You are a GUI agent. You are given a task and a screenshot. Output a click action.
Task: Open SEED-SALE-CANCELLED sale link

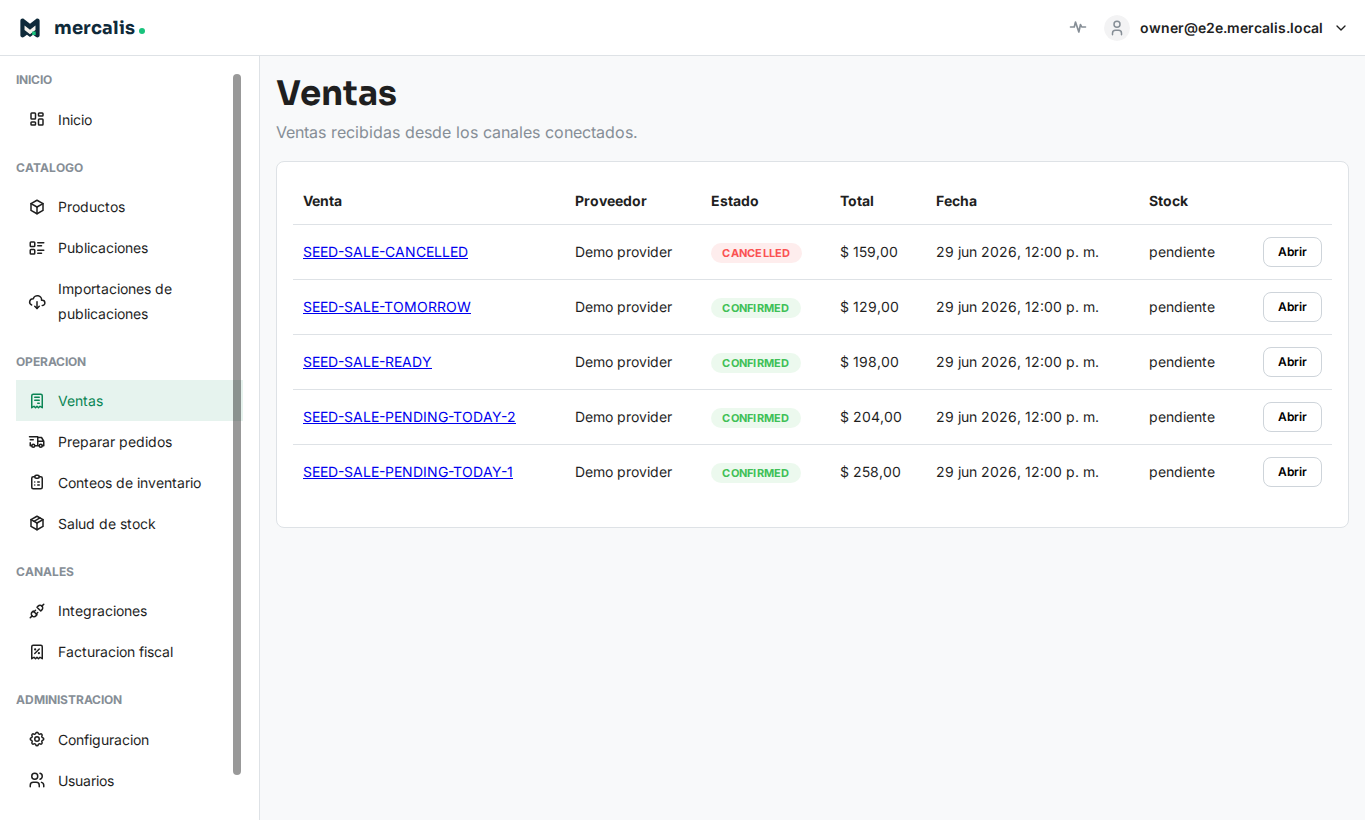[x=385, y=252]
